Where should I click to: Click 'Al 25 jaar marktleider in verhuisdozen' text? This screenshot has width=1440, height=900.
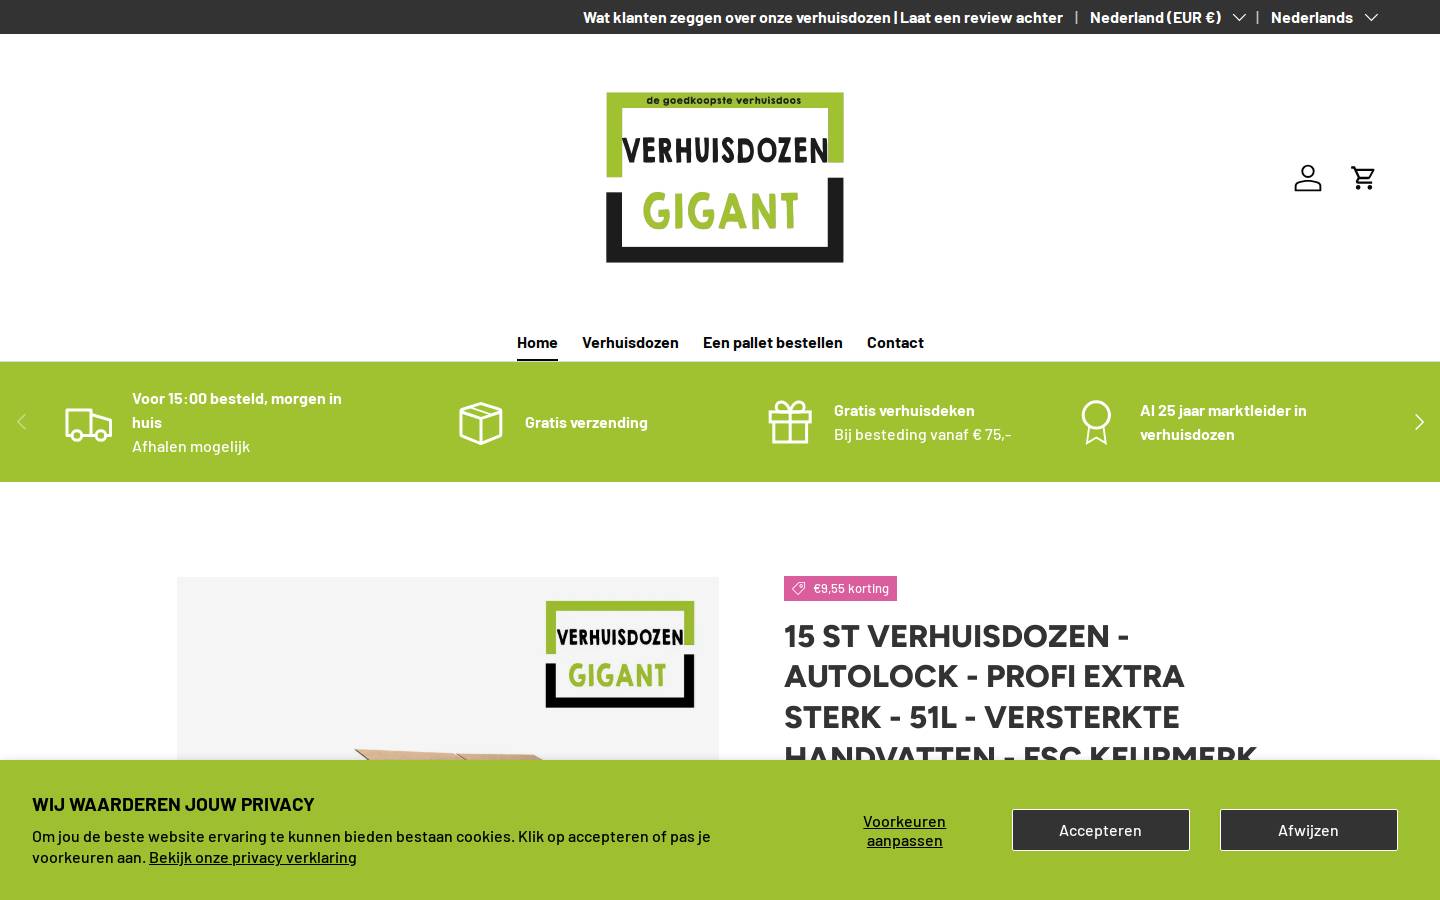(1223, 422)
